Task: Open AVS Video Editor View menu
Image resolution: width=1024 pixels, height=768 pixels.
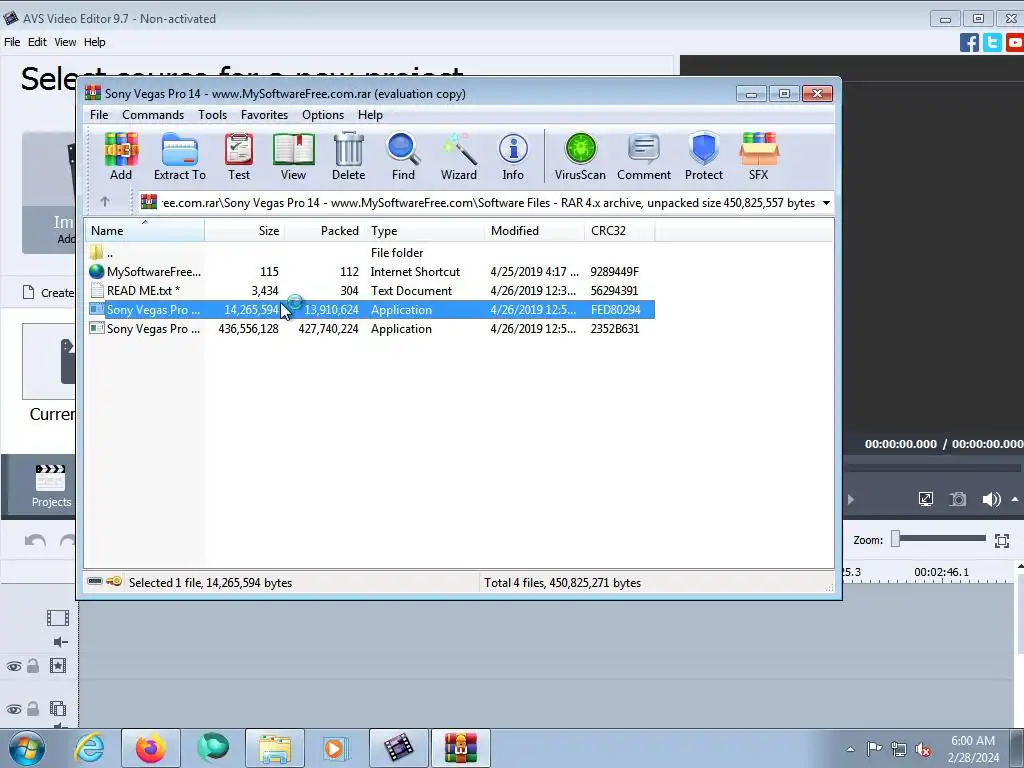Action: (x=65, y=42)
